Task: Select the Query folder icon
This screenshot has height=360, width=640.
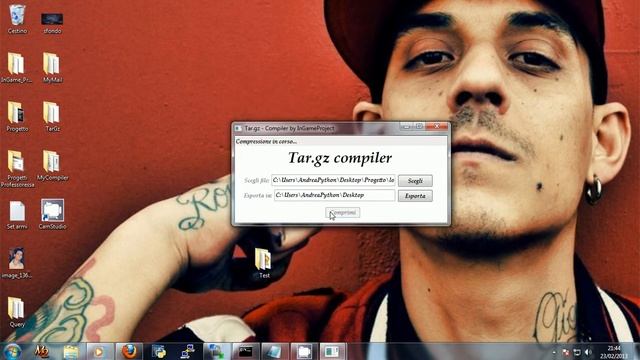Action: 17,313
